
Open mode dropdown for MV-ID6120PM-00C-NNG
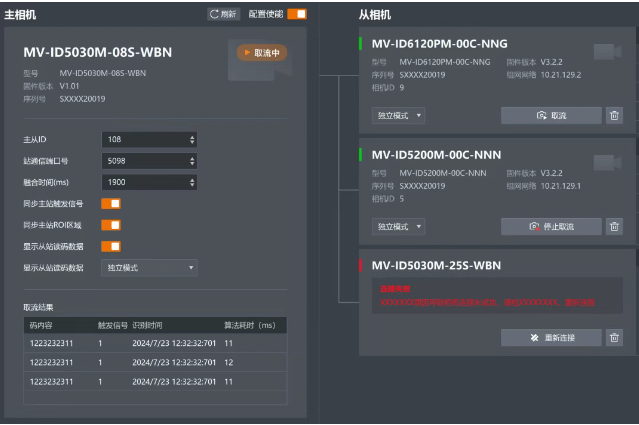pos(399,116)
